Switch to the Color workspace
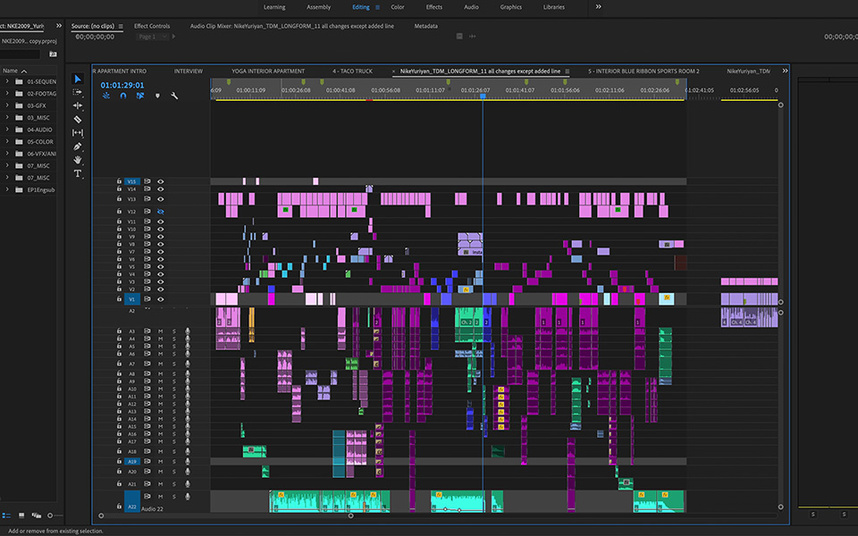Viewport: 858px width, 536px height. tap(398, 7)
